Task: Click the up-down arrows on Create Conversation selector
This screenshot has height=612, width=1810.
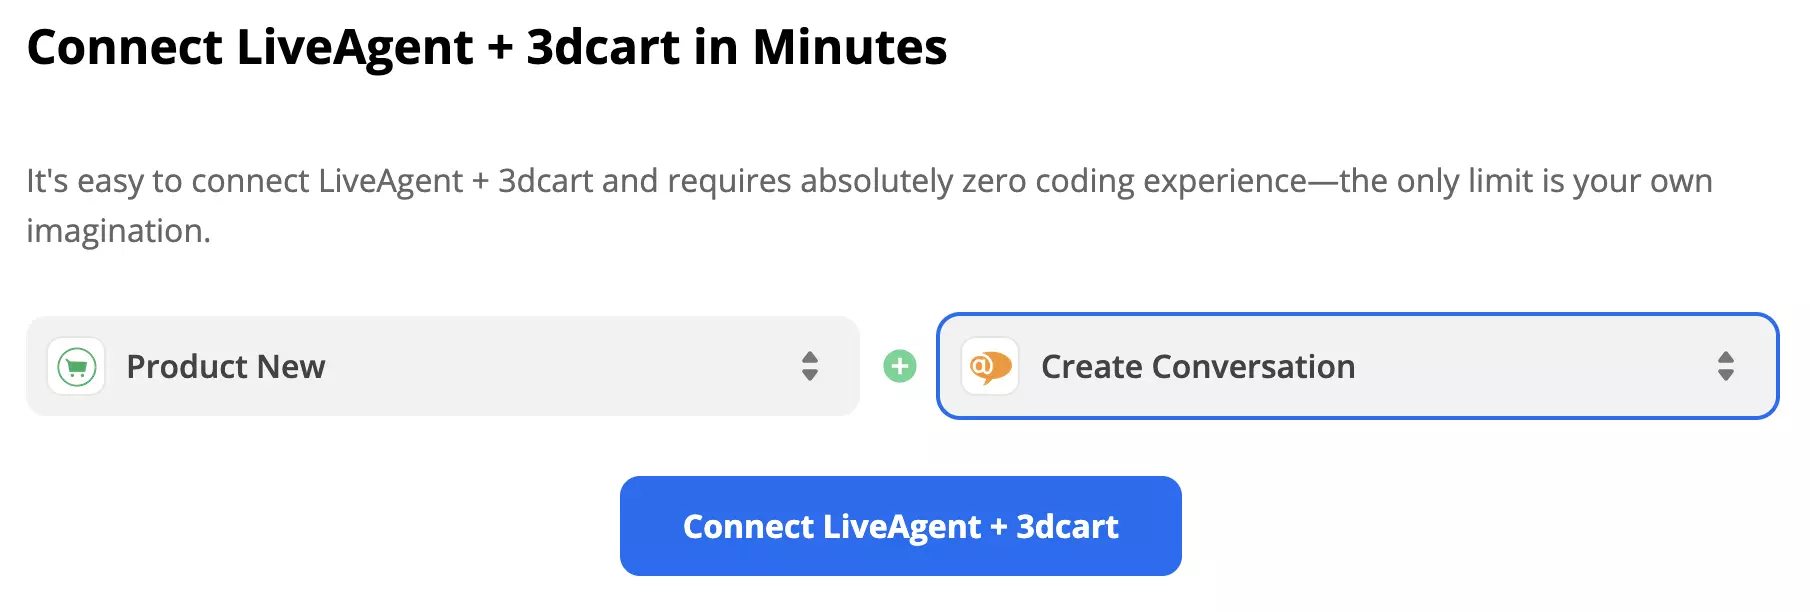Action: 1726,366
